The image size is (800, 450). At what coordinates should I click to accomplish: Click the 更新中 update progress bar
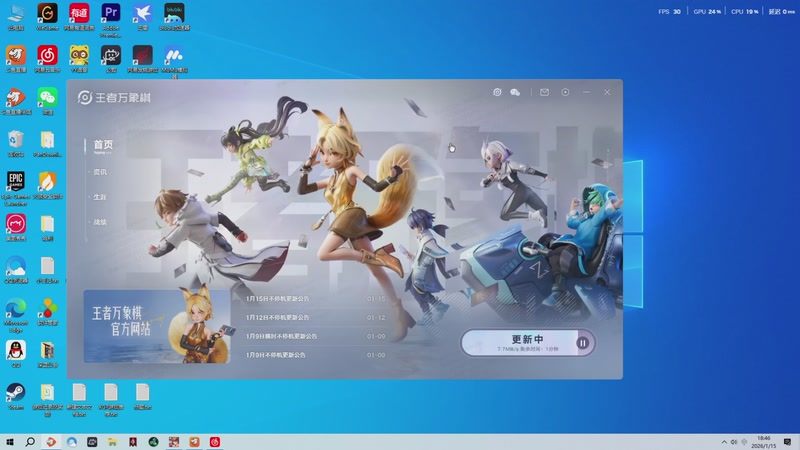[x=528, y=342]
